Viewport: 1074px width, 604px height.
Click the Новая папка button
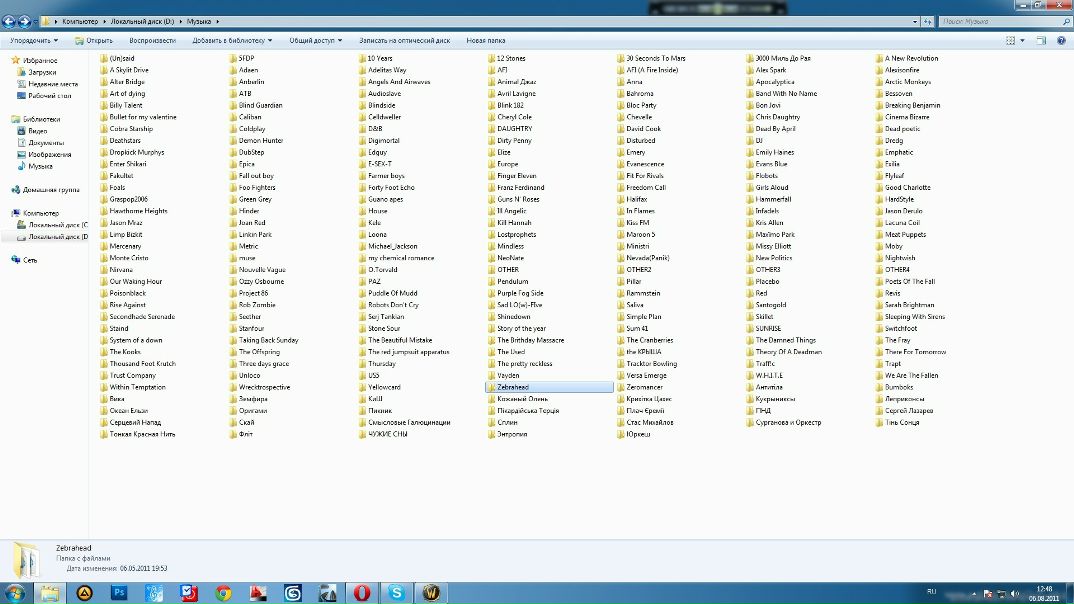click(x=486, y=40)
